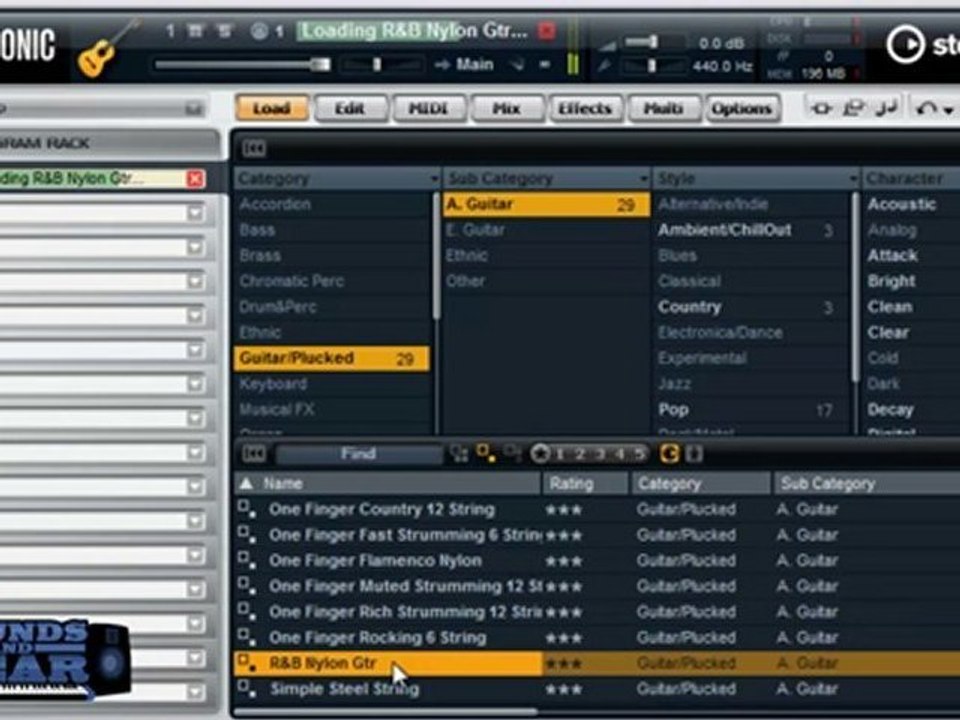
Task: Click reset icon above the Category column
Action: coord(255,148)
